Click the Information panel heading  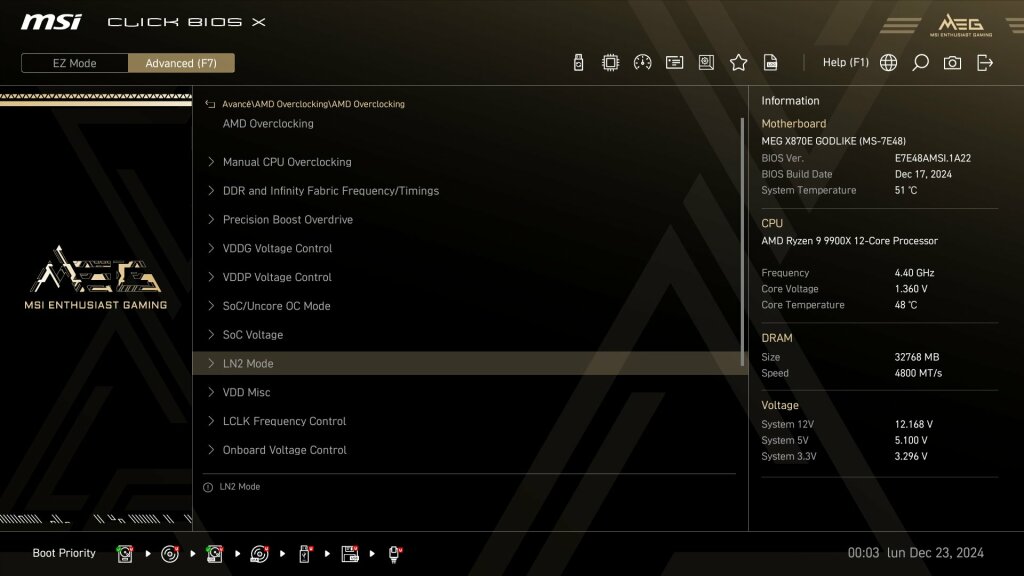tap(790, 101)
